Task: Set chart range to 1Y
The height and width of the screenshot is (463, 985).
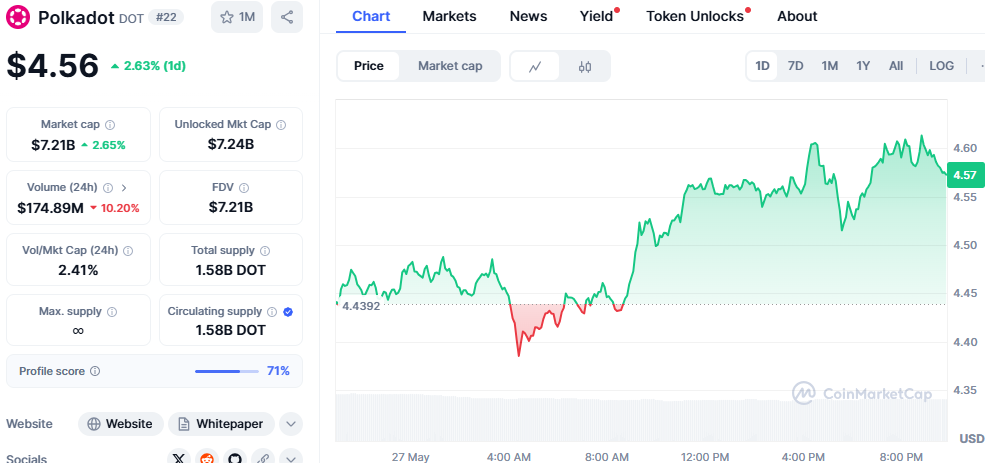Action: pos(863,66)
